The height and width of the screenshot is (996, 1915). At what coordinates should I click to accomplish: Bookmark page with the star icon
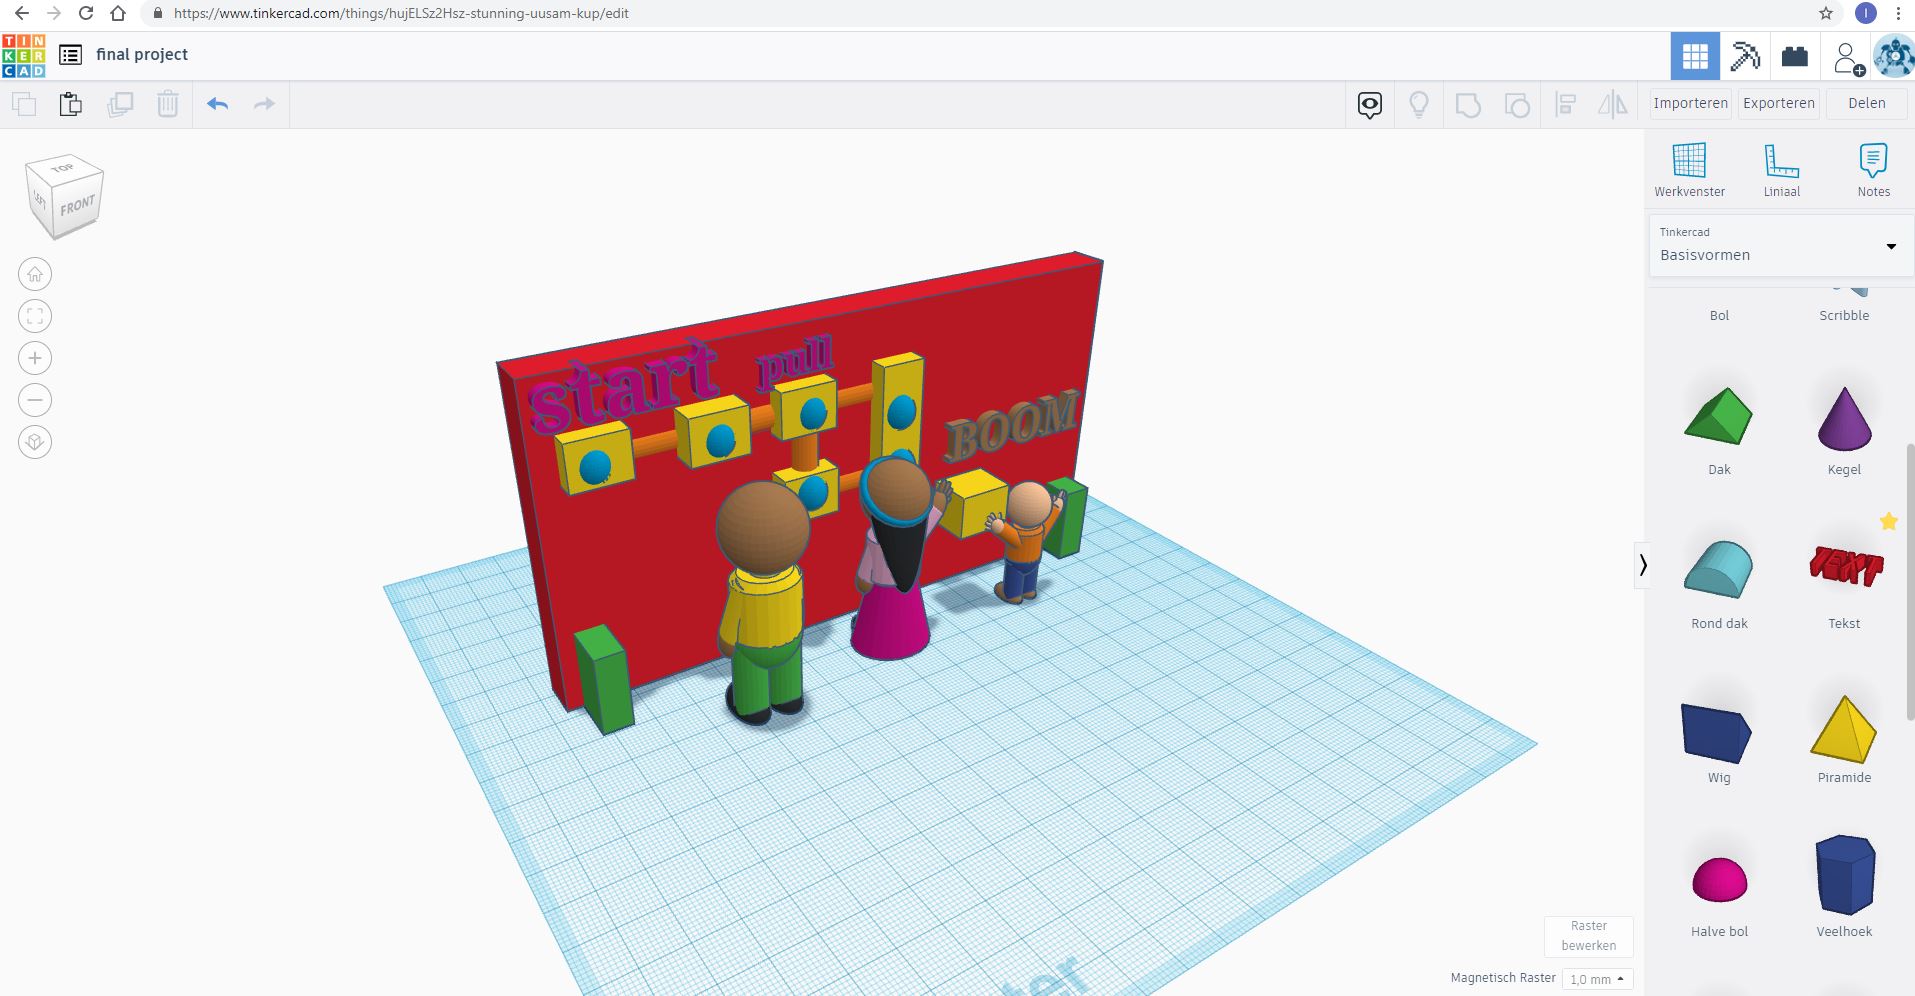1826,13
